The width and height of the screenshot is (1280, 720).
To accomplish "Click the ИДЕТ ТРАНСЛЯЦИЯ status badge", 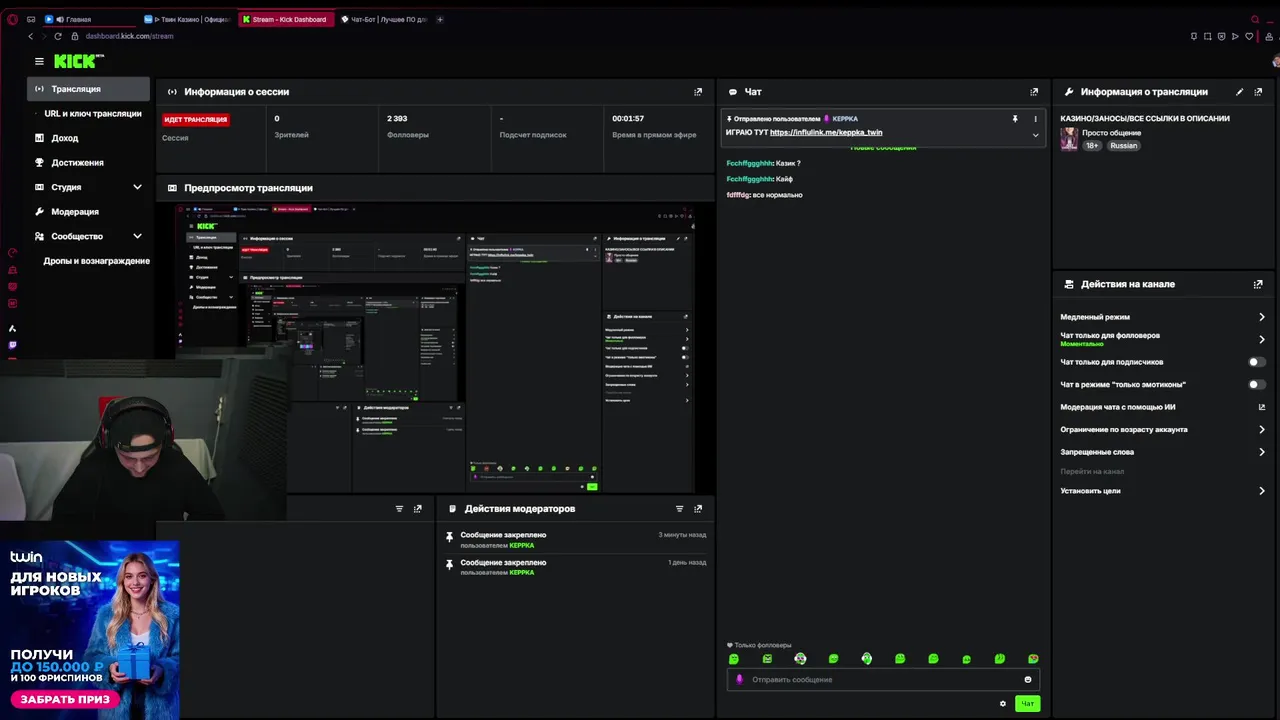I will (x=196, y=119).
